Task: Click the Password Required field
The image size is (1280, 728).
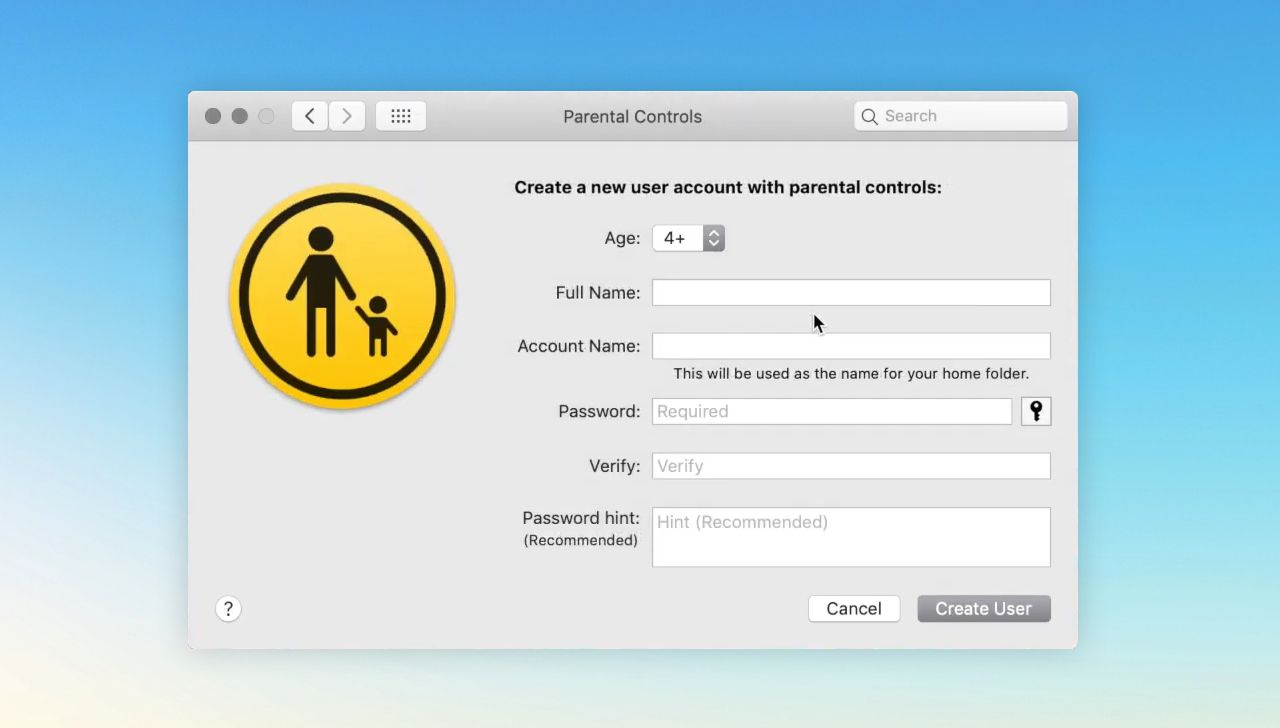Action: [x=832, y=411]
